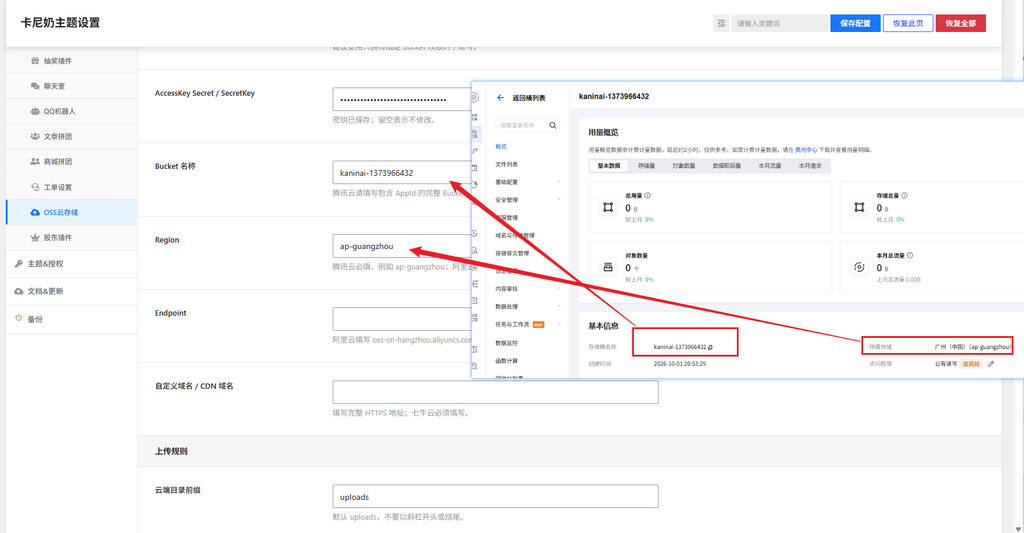The width and height of the screenshot is (1024, 533).
Task: Open the 费用中心 link
Action: 806,150
